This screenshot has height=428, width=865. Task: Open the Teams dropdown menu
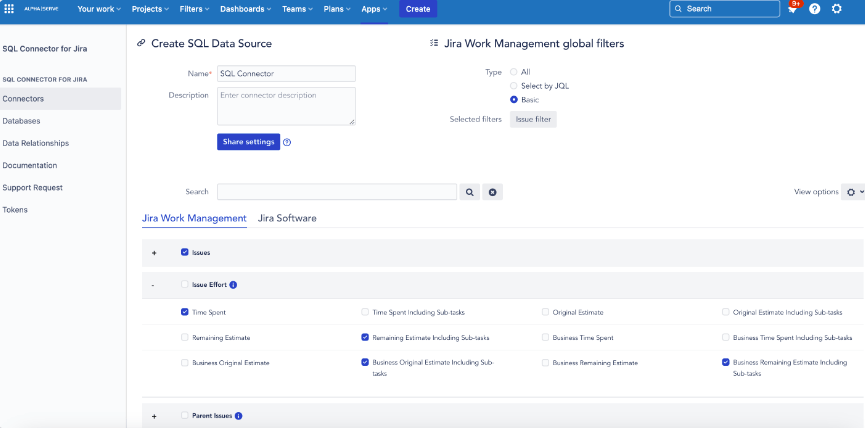tap(297, 9)
